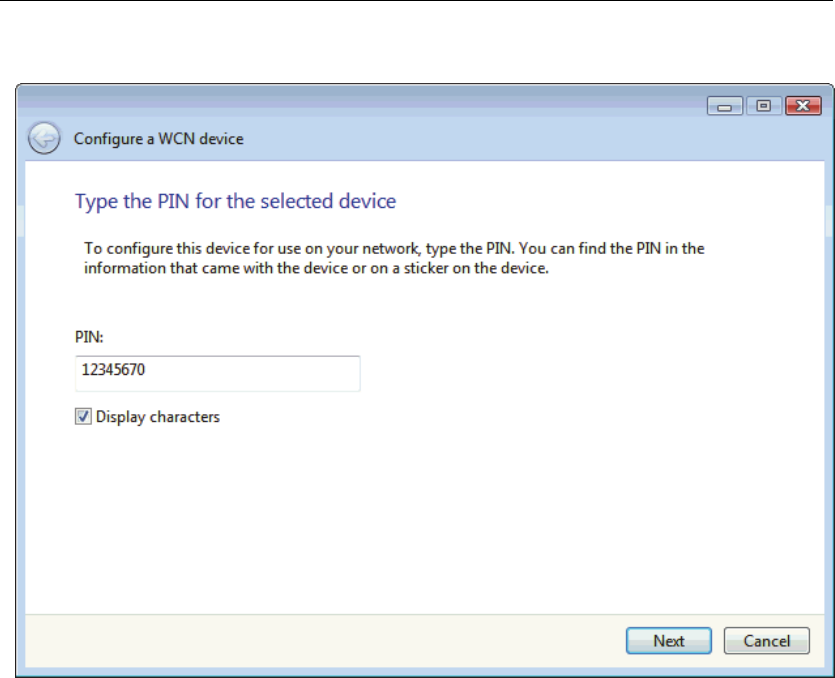Toggle the Display characters checkbox
Image resolution: width=835 pixels, height=678 pixels.
pyautogui.click(x=84, y=417)
